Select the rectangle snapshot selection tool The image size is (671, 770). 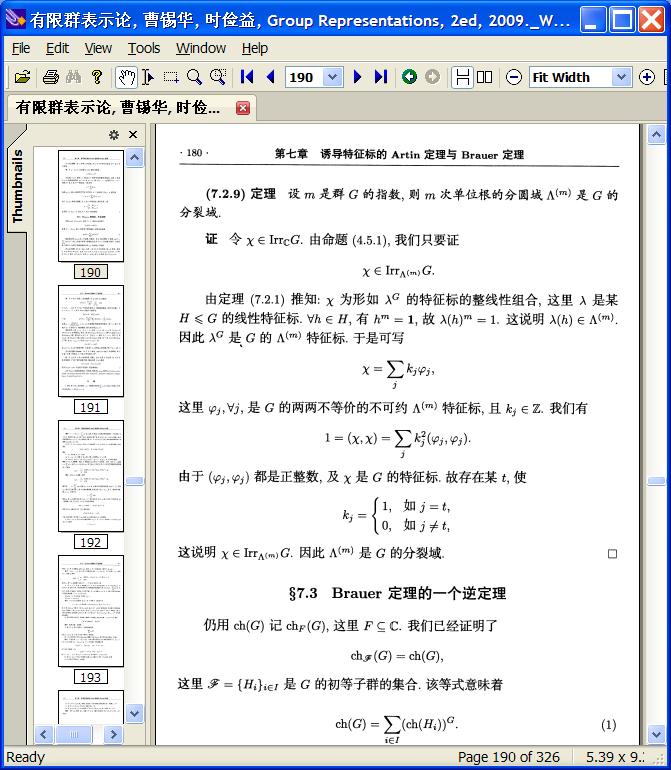[171, 77]
